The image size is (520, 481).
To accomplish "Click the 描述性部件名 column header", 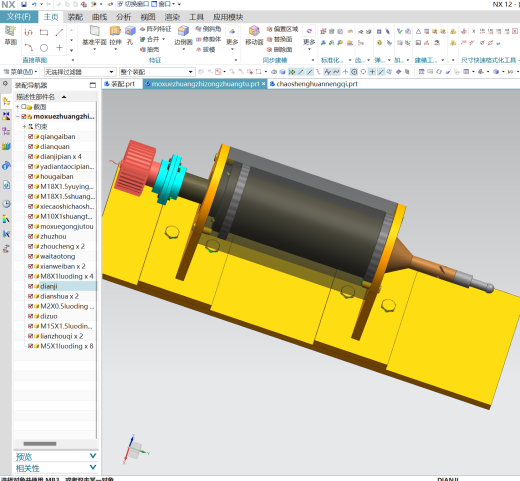I will tap(55, 97).
